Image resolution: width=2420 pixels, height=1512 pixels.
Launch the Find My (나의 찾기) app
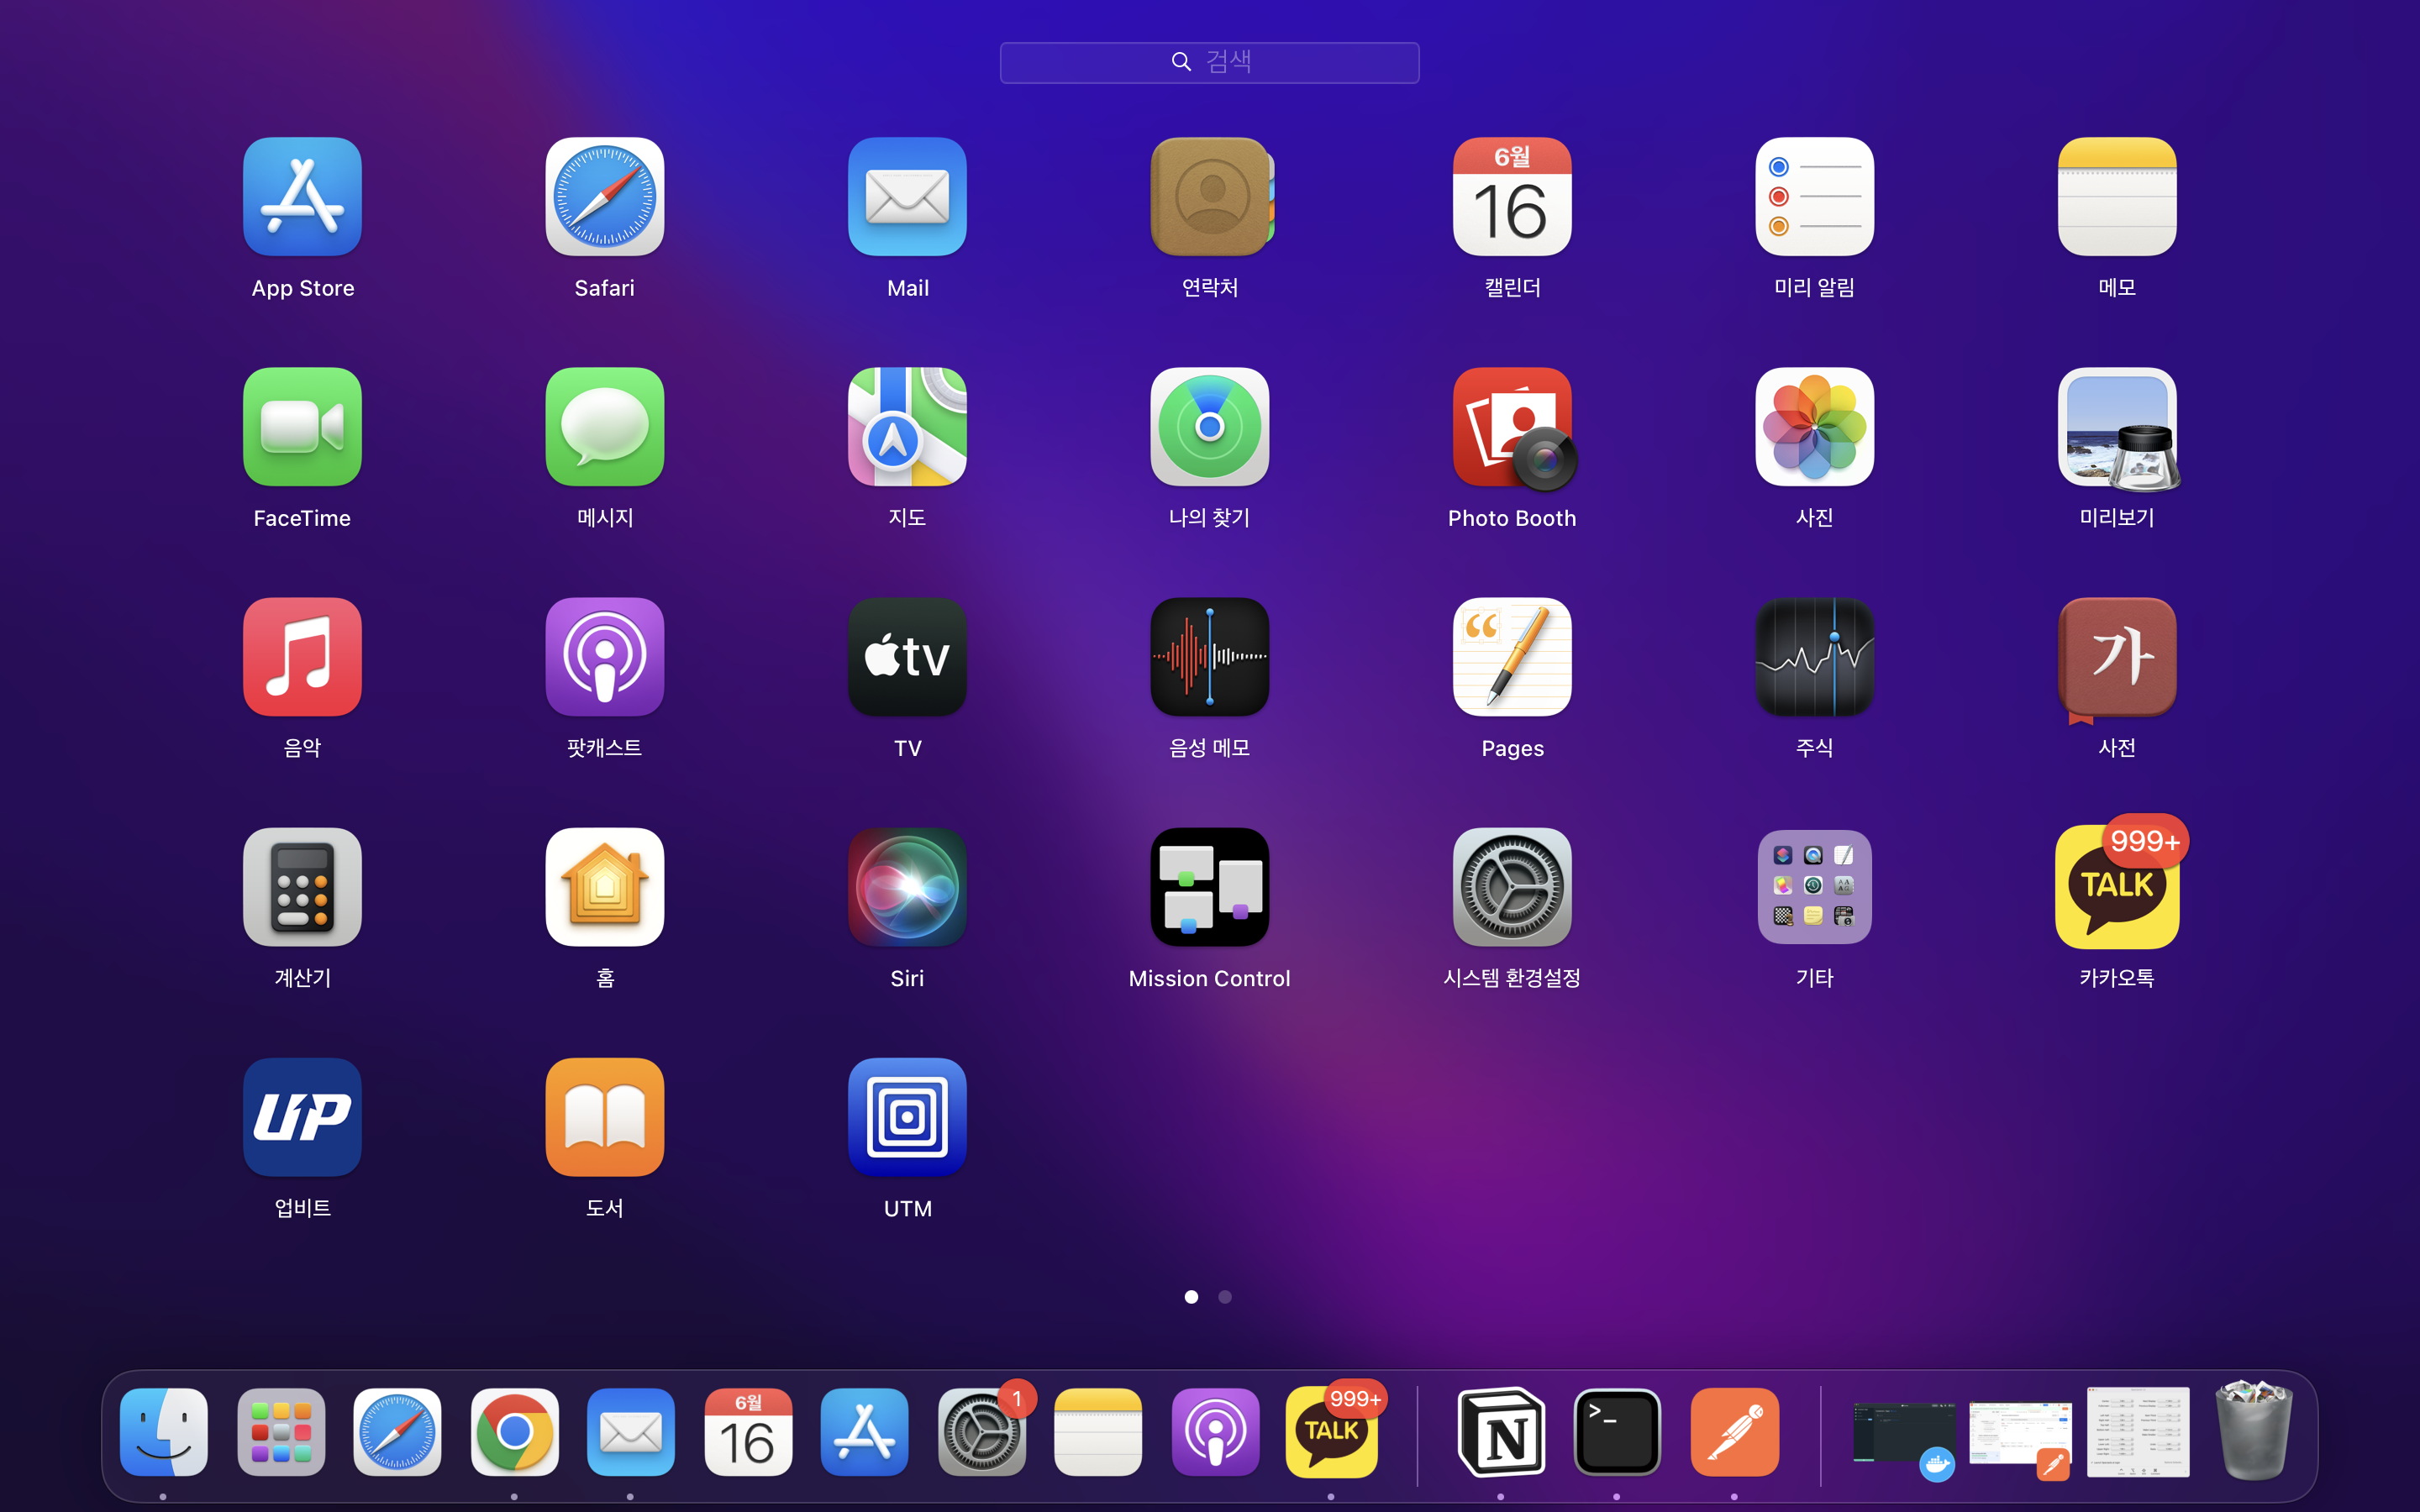[1209, 428]
